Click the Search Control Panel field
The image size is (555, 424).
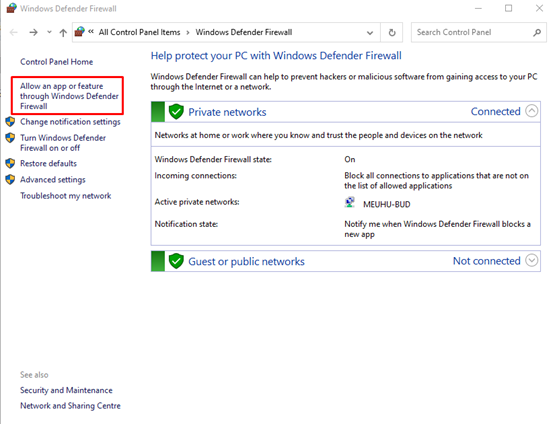click(473, 33)
